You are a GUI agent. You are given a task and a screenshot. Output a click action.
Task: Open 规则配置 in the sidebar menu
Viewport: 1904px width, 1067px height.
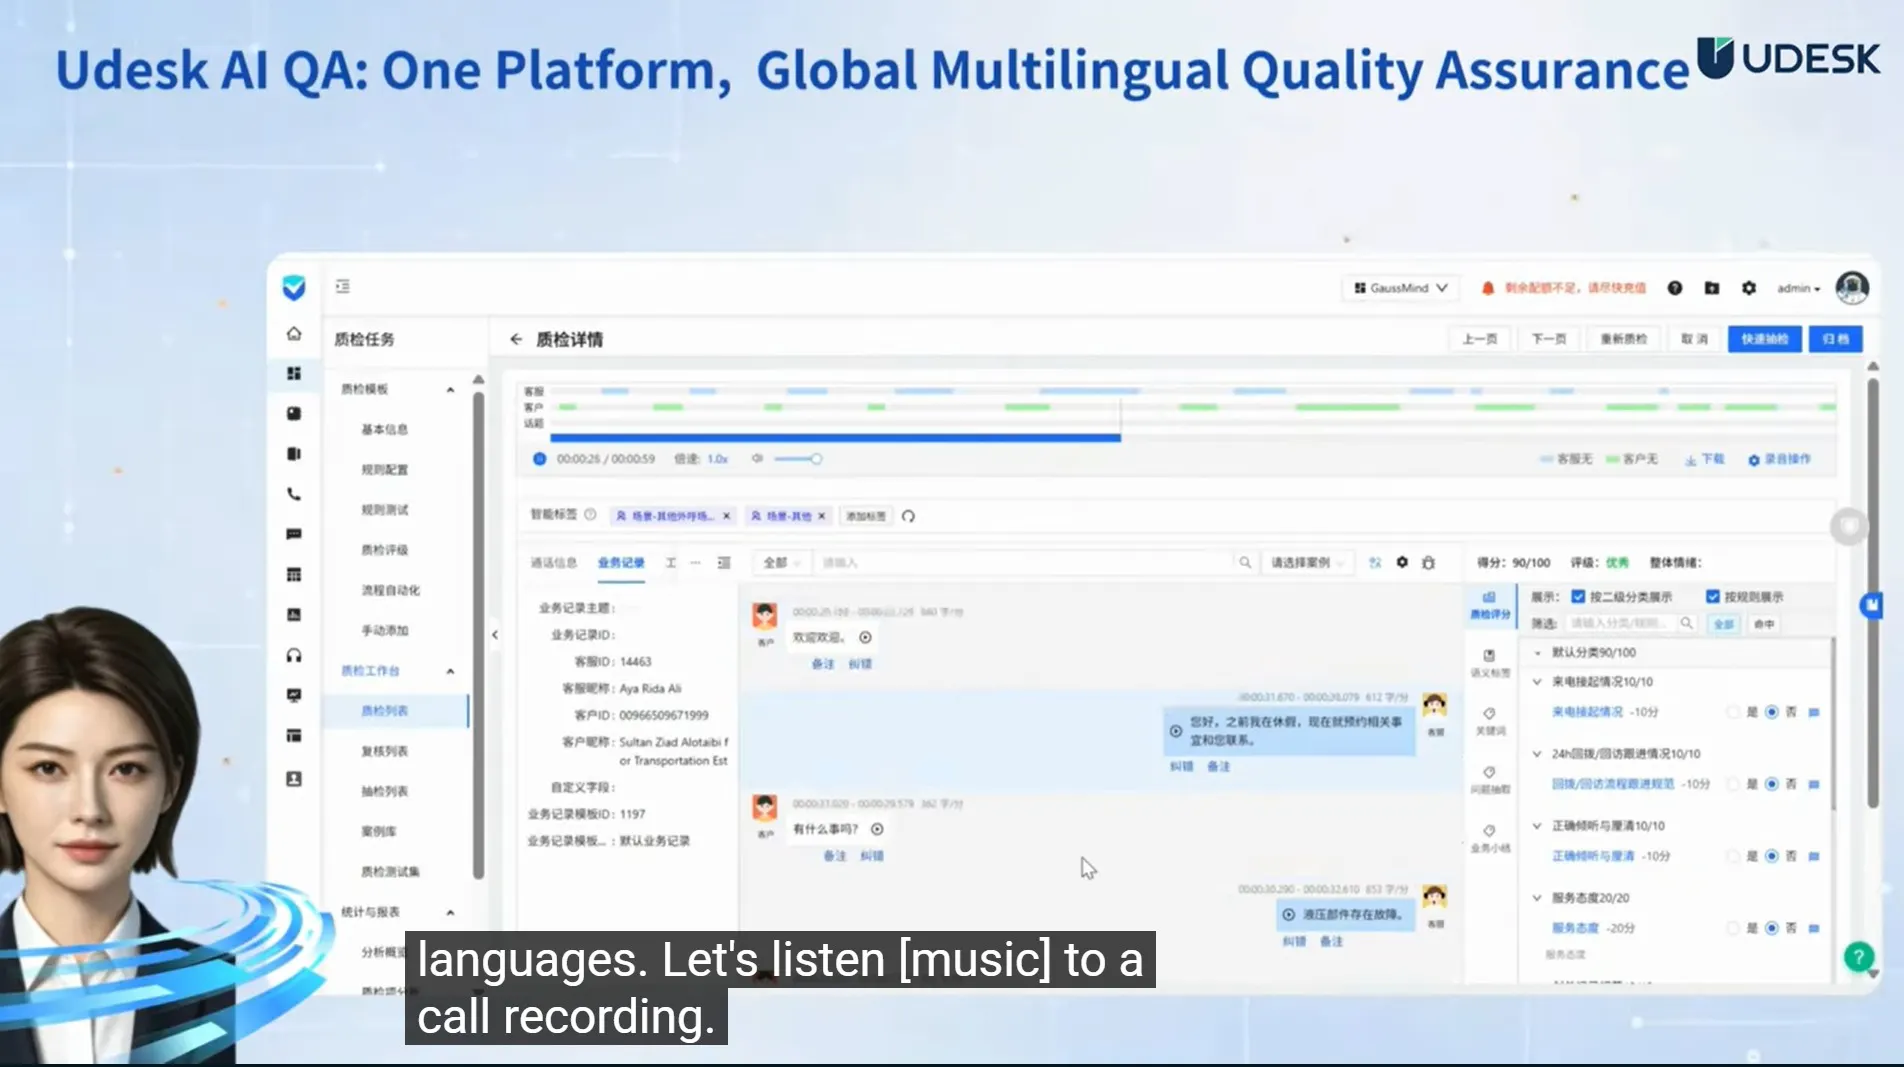pos(385,470)
